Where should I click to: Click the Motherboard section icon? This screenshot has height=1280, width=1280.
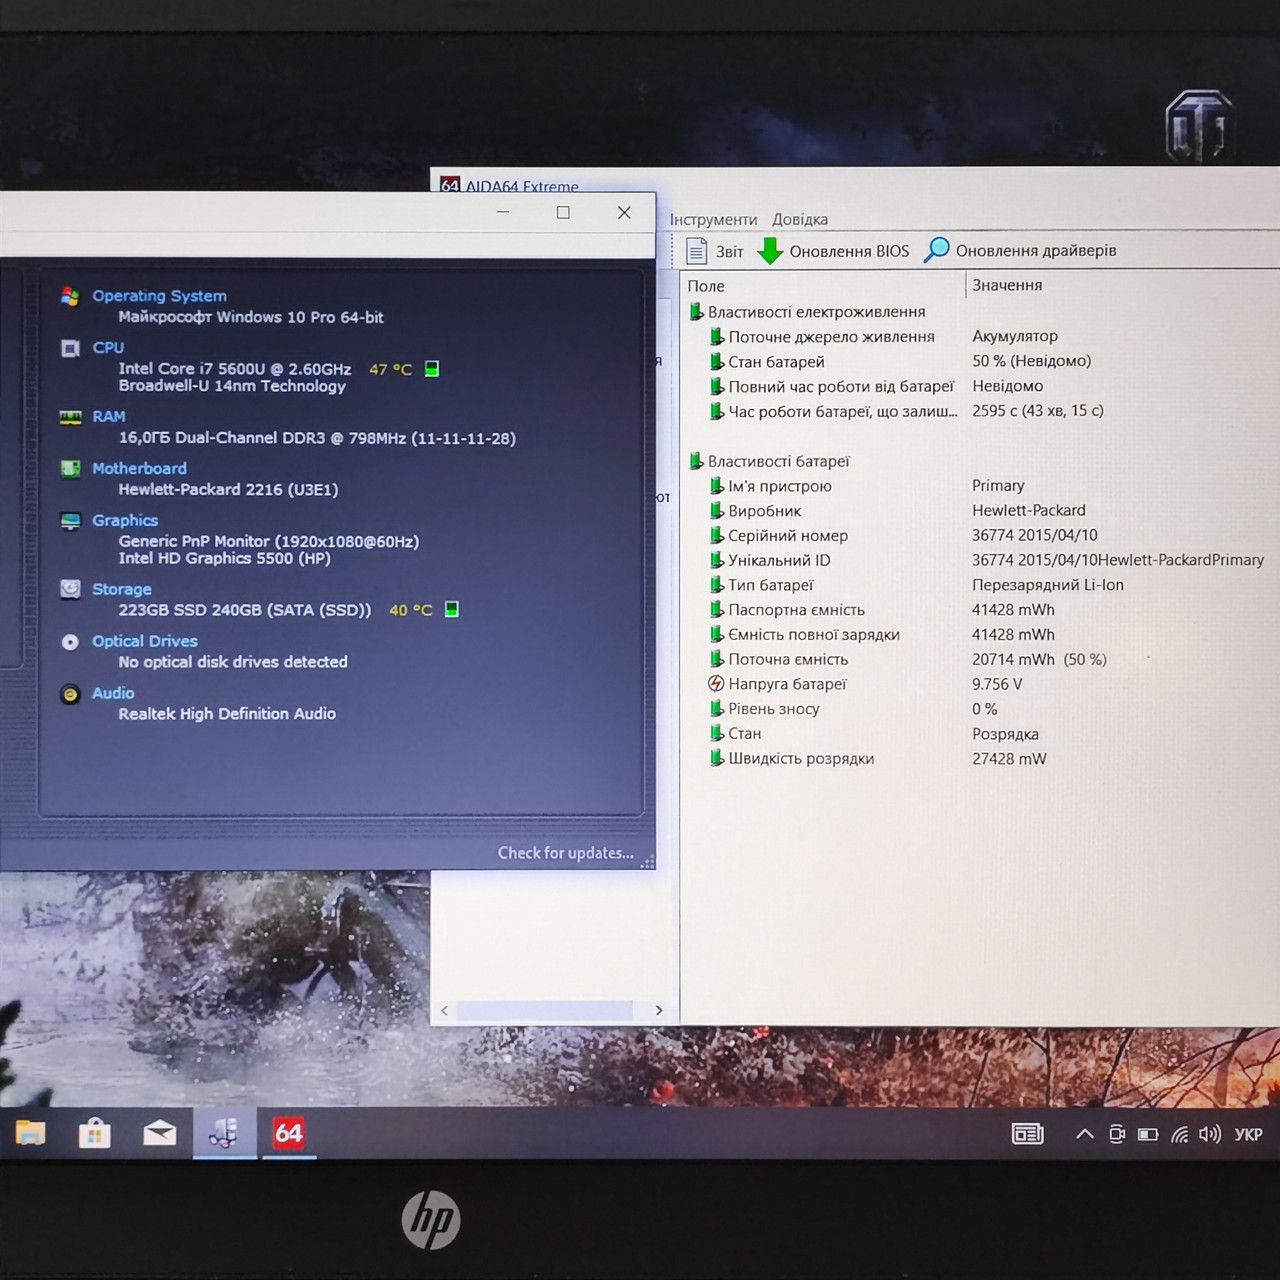[70, 468]
